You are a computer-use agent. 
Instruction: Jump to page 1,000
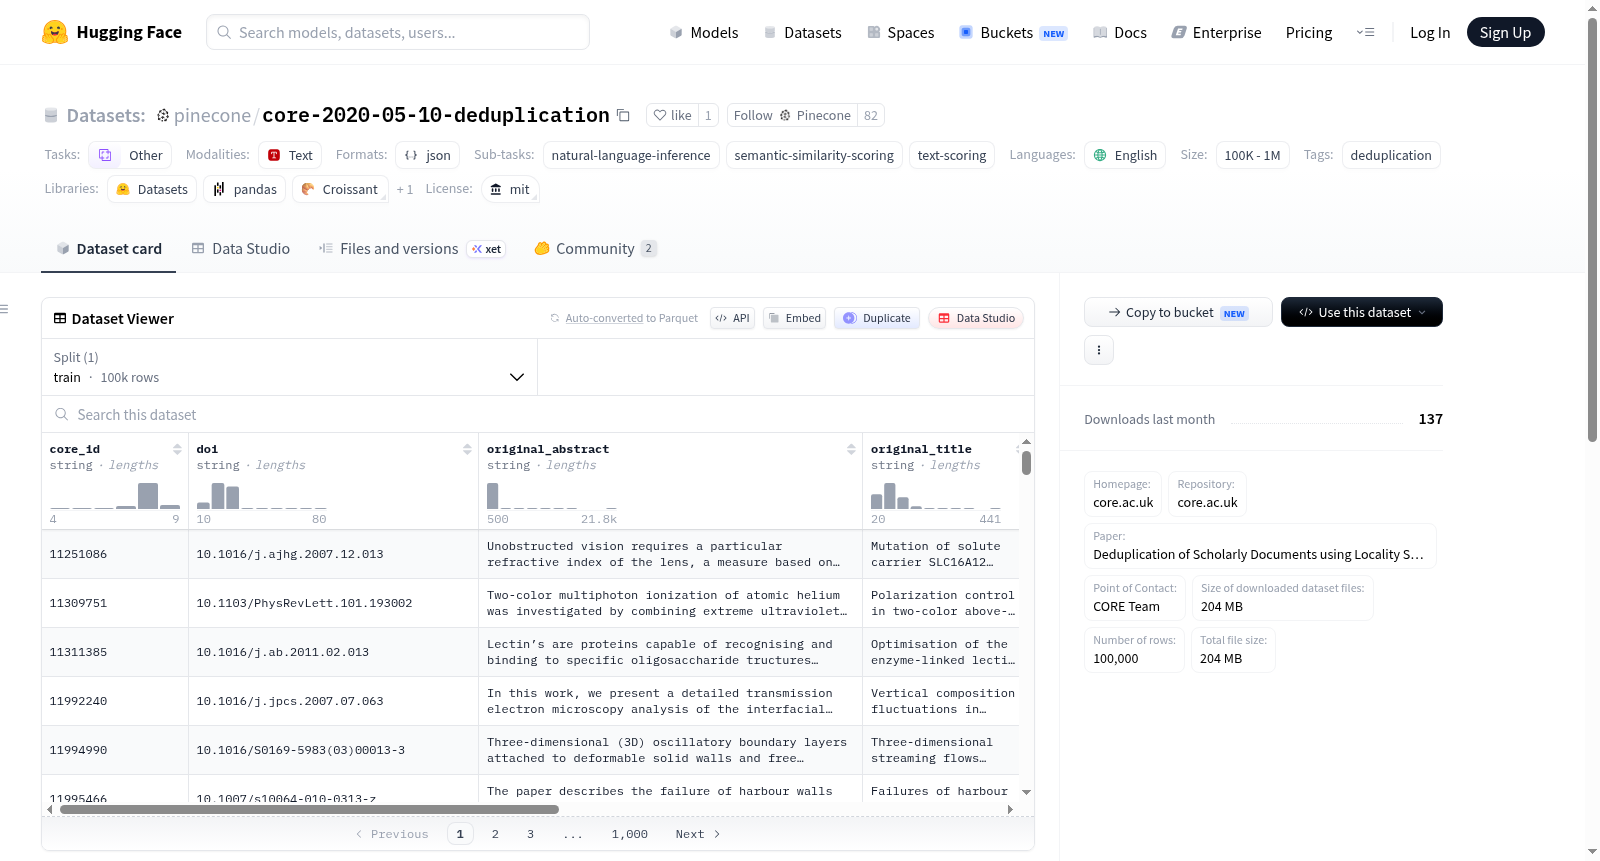tap(630, 834)
